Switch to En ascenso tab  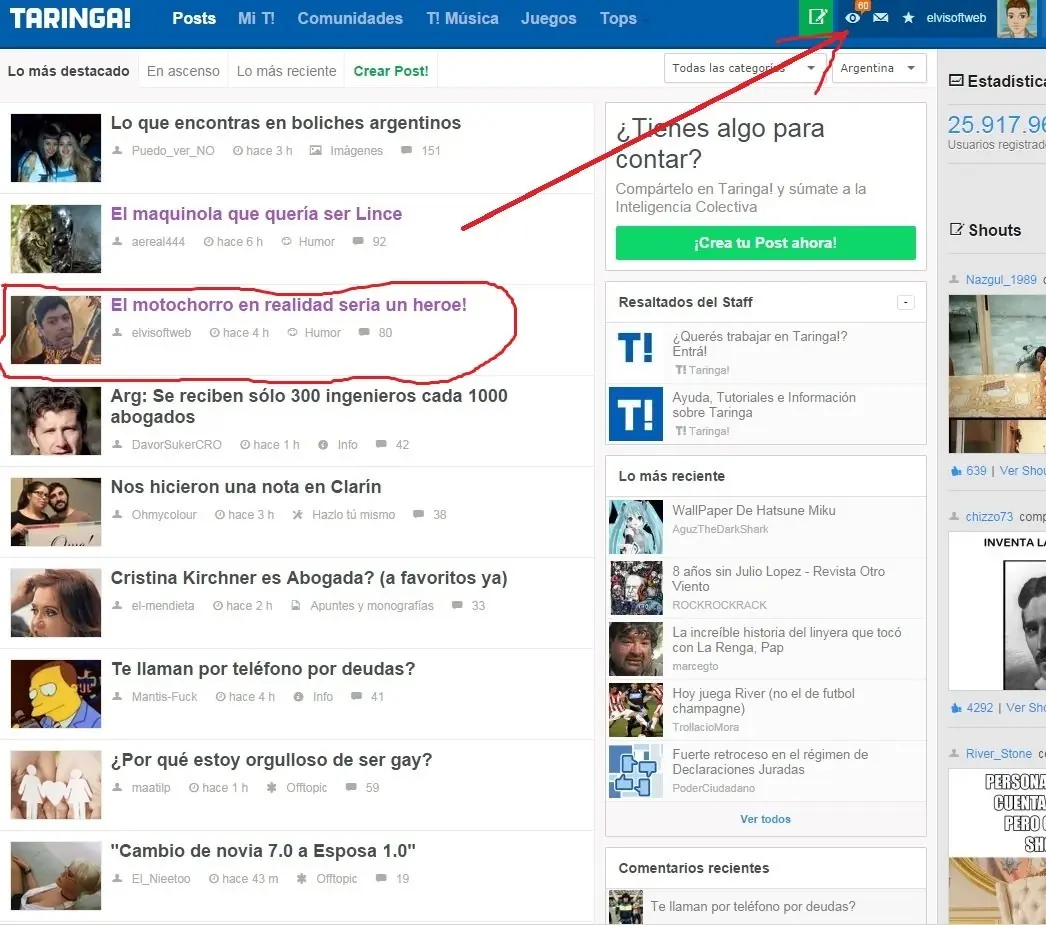pos(183,71)
